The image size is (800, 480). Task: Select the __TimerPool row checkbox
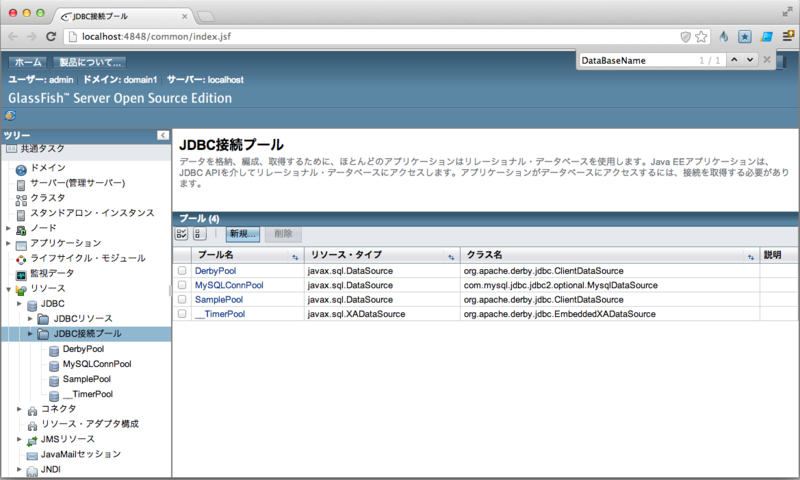182,314
